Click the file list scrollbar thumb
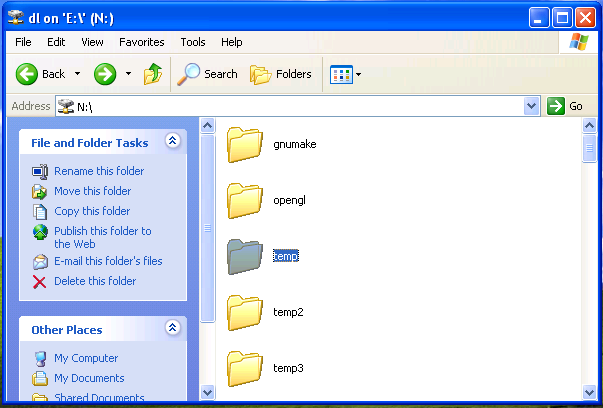603x408 pixels. coord(590,148)
